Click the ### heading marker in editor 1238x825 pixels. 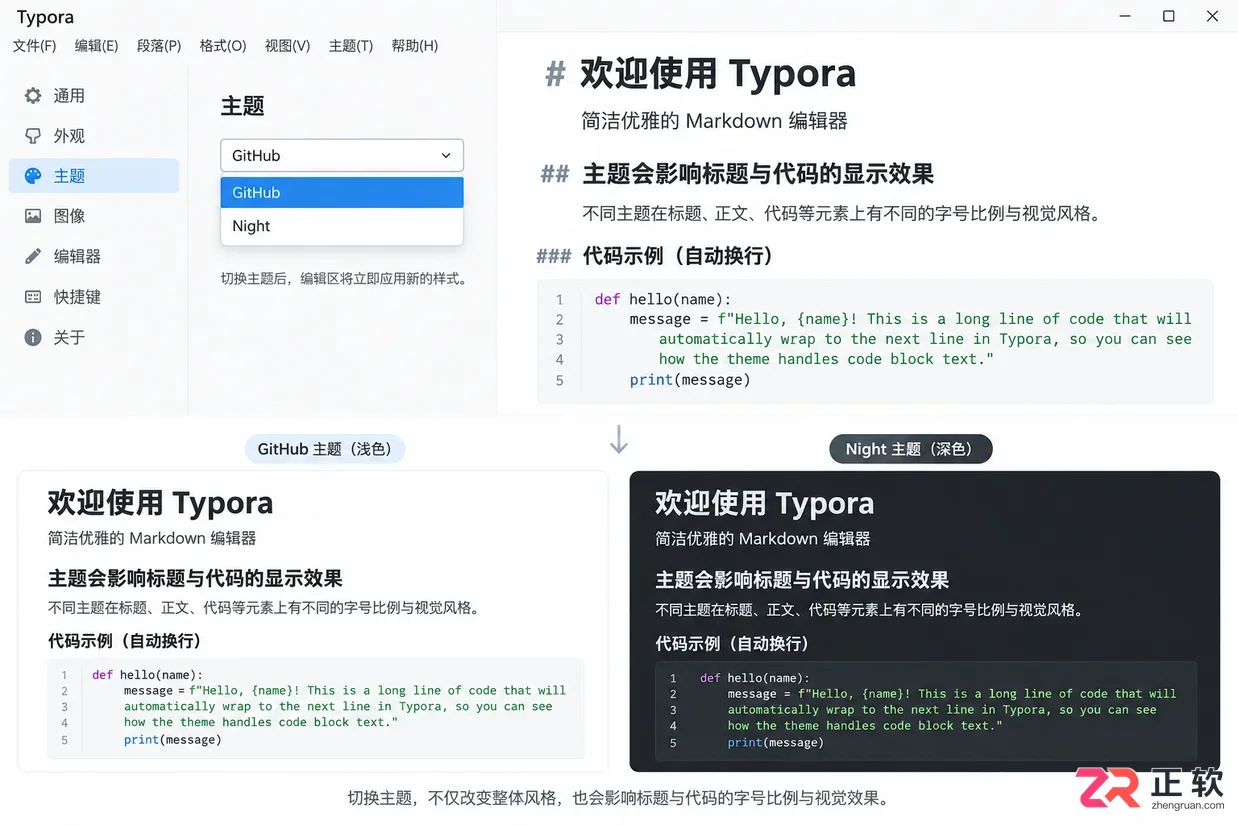point(554,257)
